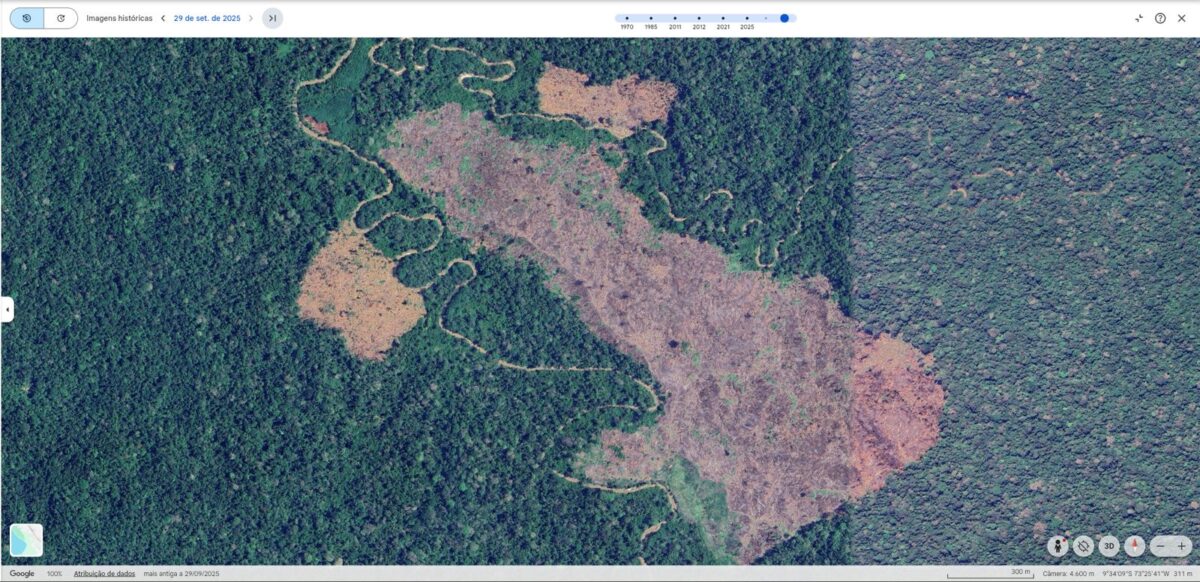The width and height of the screenshot is (1200, 582).
Task: Go to the previous imagery date
Action: (163, 18)
